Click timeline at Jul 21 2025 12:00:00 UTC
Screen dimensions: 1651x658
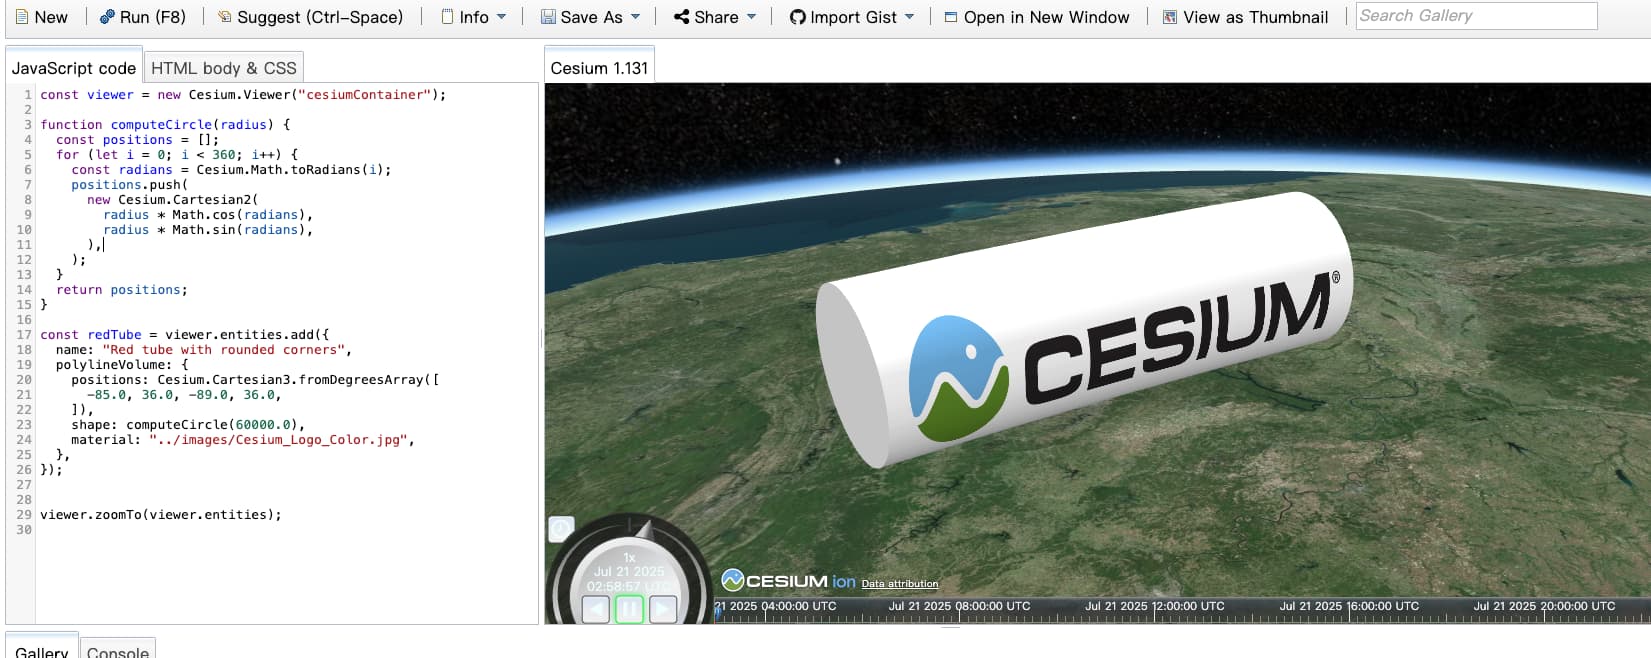coord(1154,606)
